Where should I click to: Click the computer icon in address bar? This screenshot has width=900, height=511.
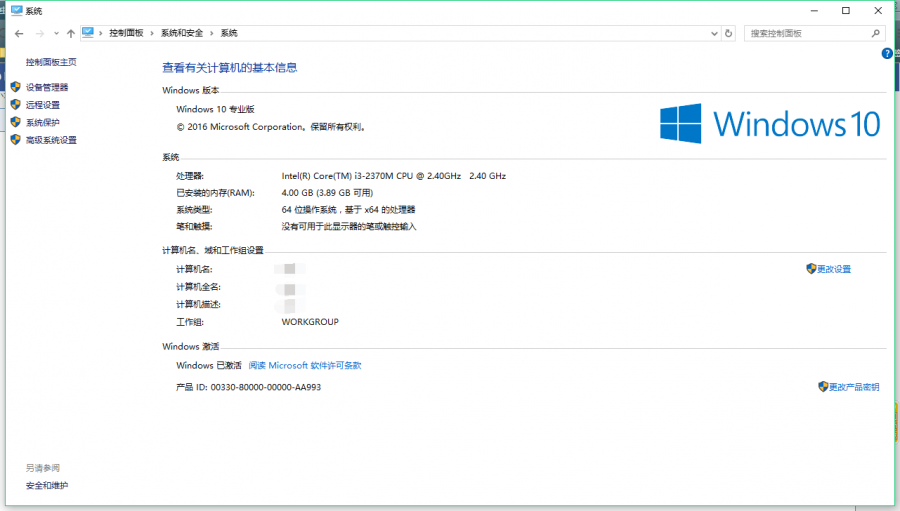coord(88,33)
